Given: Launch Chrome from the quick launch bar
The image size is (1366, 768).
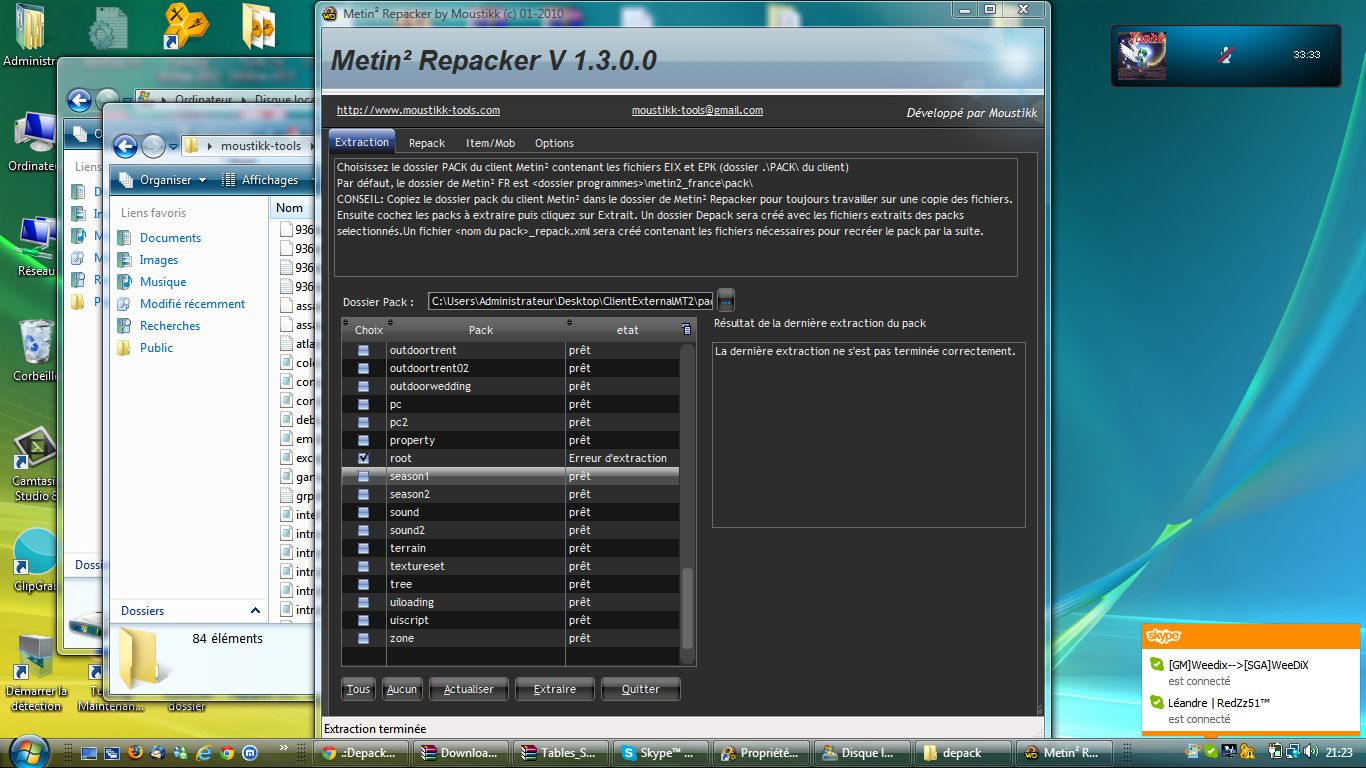Looking at the screenshot, I should click(227, 752).
